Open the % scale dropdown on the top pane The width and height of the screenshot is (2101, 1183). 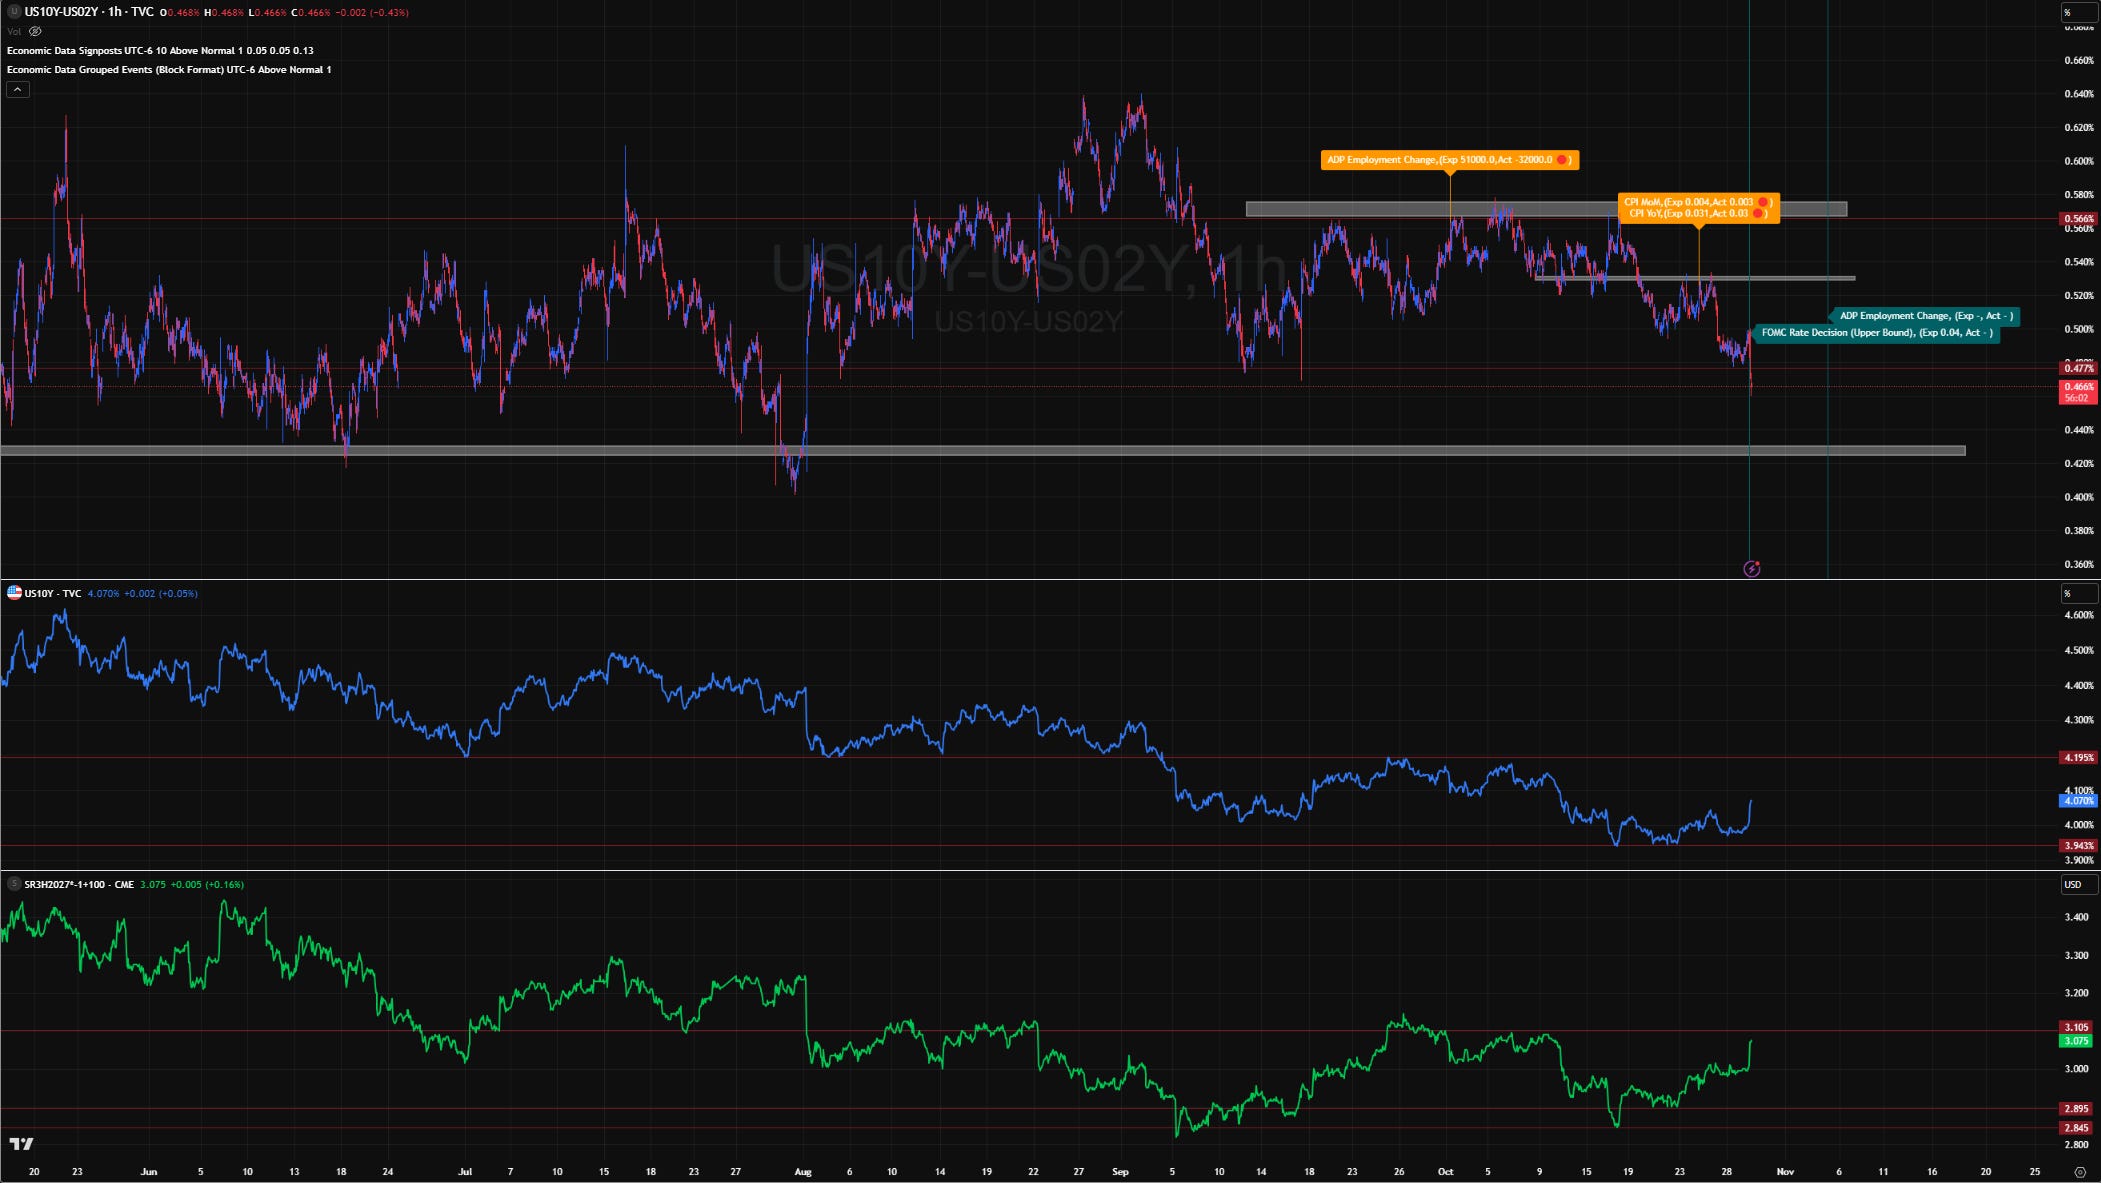(x=2079, y=12)
